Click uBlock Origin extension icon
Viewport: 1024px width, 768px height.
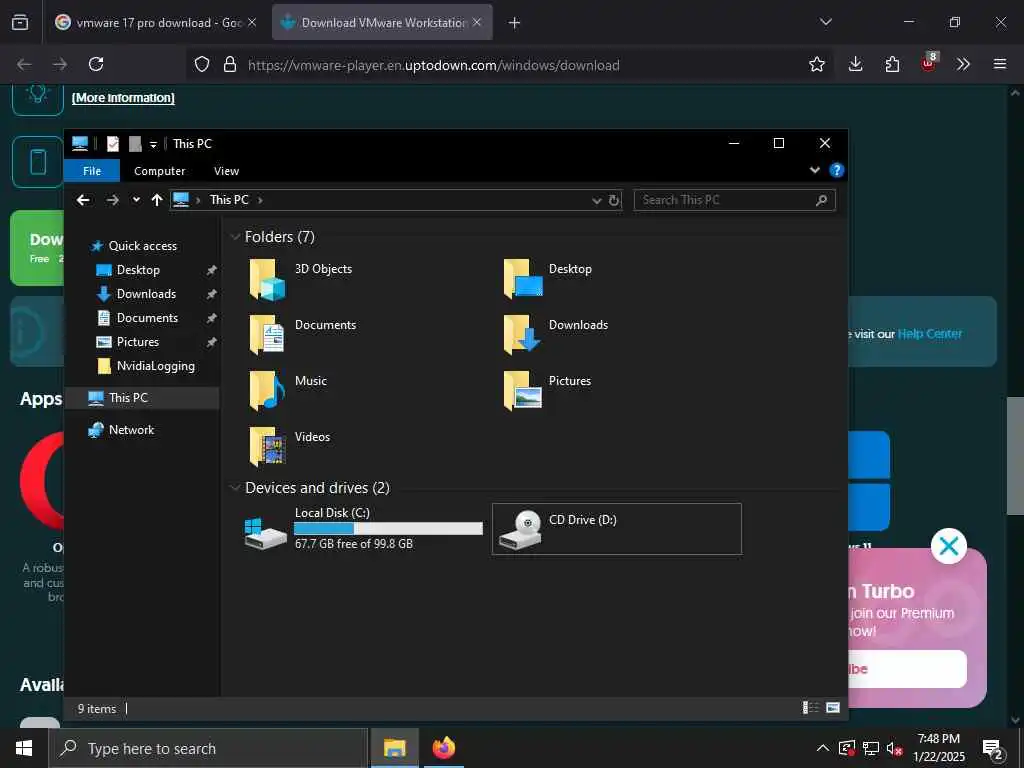point(929,63)
